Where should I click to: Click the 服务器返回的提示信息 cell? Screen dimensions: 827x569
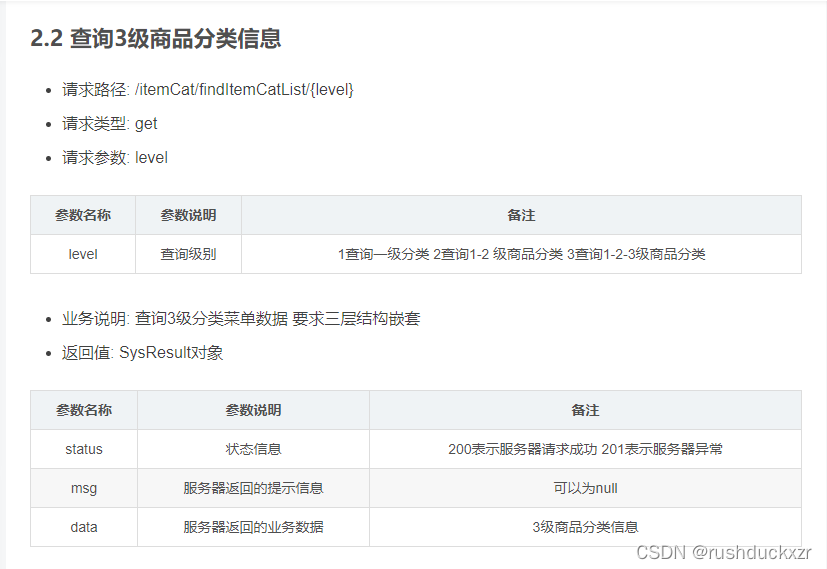[253, 488]
